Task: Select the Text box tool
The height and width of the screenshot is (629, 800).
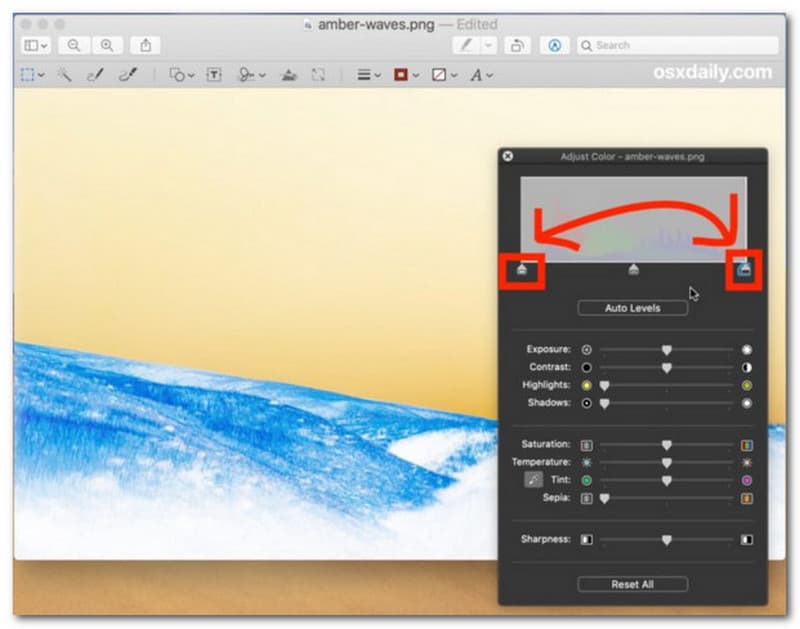Action: tap(214, 75)
